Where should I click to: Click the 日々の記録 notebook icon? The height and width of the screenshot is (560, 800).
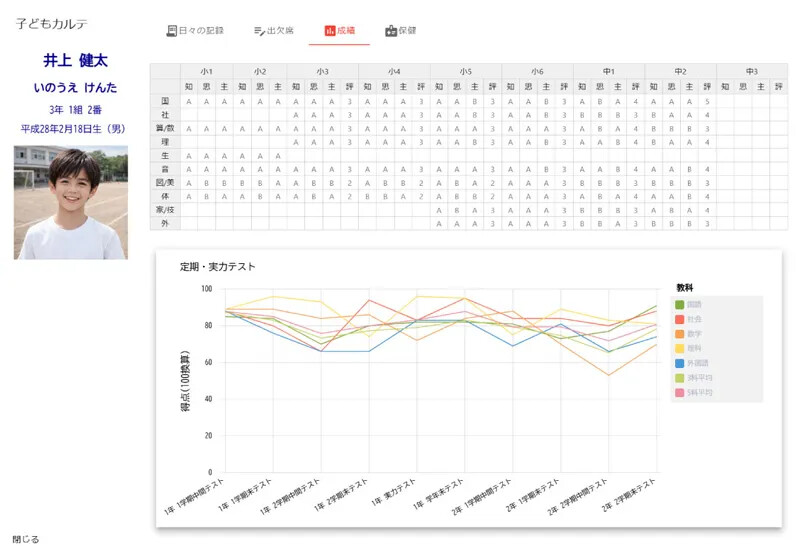171,31
